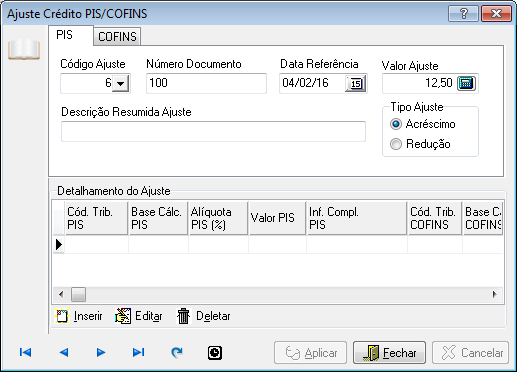The width and height of the screenshot is (517, 372).
Task: Select the Acréscimo radio button
Action: [x=396, y=124]
